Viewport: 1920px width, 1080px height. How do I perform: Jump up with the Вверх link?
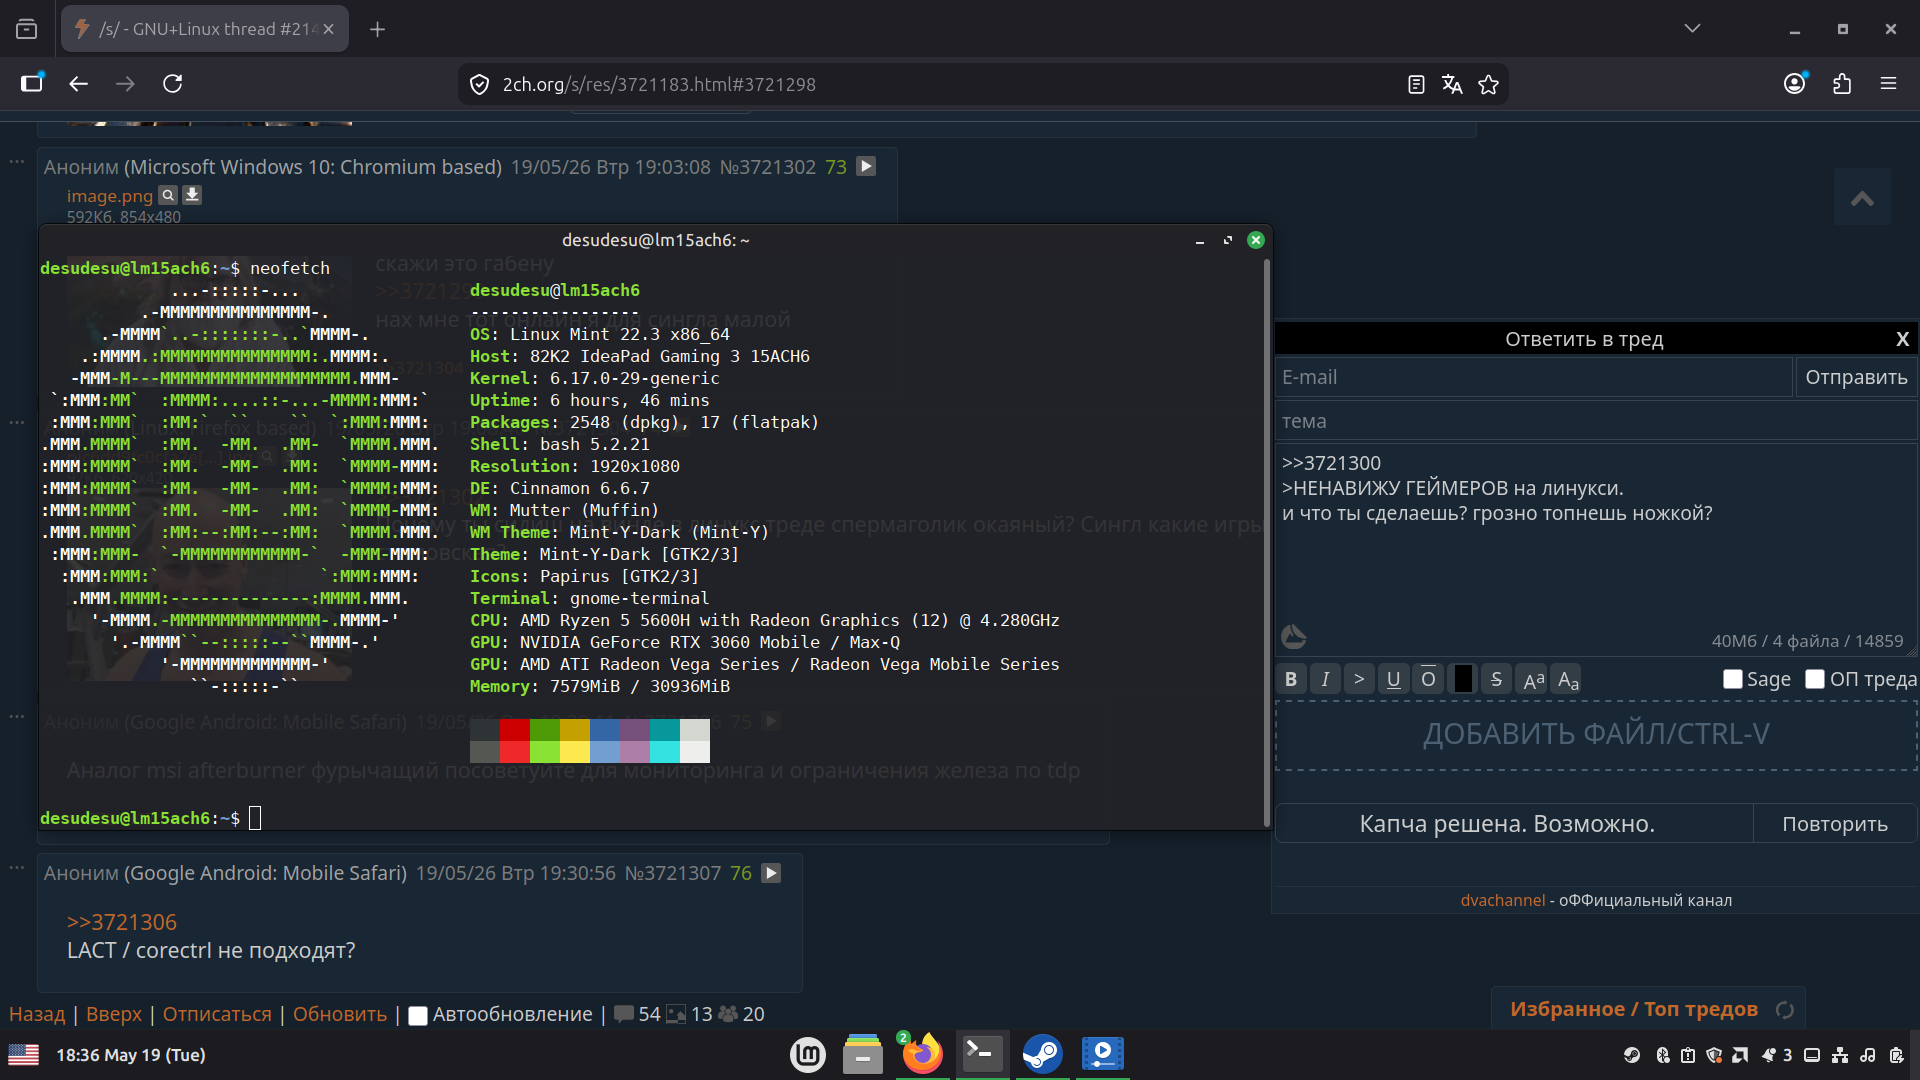114,1014
